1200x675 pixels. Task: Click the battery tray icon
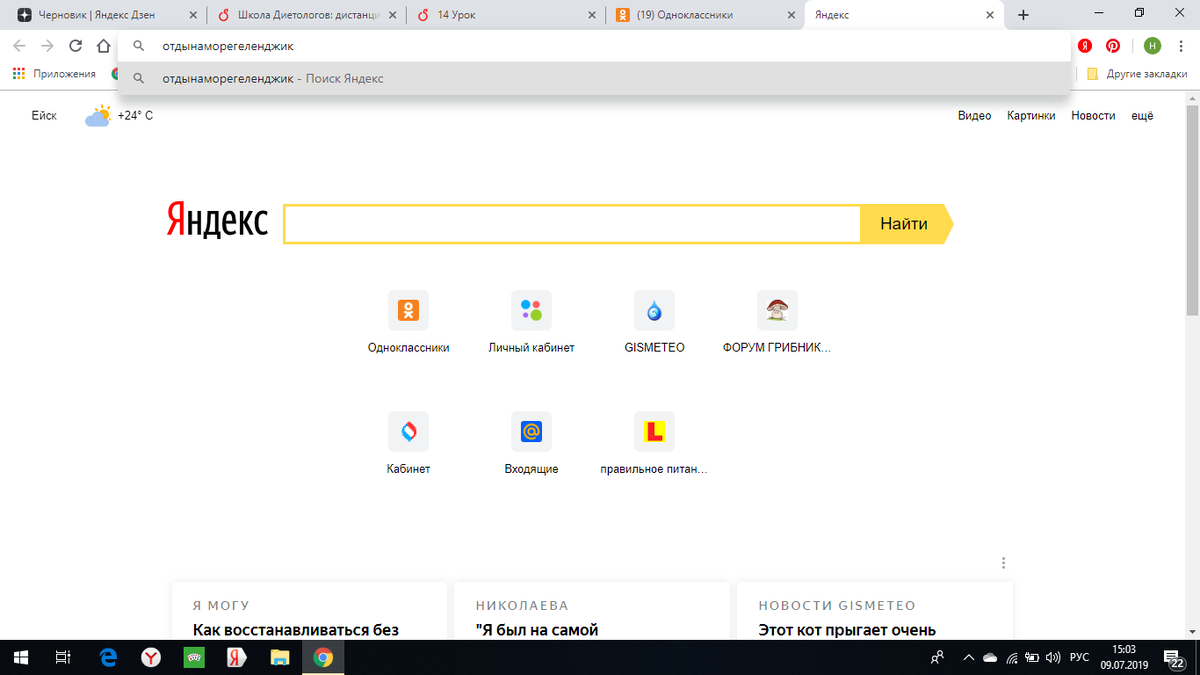coord(1032,658)
